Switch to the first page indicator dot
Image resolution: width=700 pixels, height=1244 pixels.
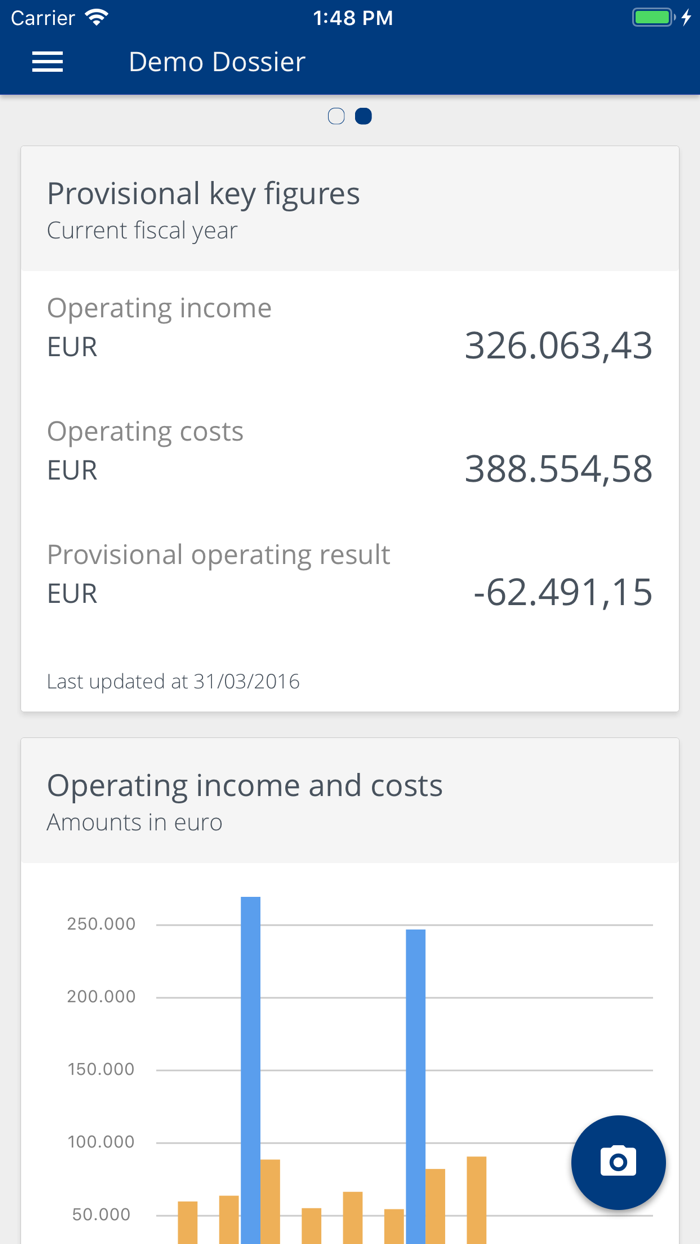[x=336, y=117]
